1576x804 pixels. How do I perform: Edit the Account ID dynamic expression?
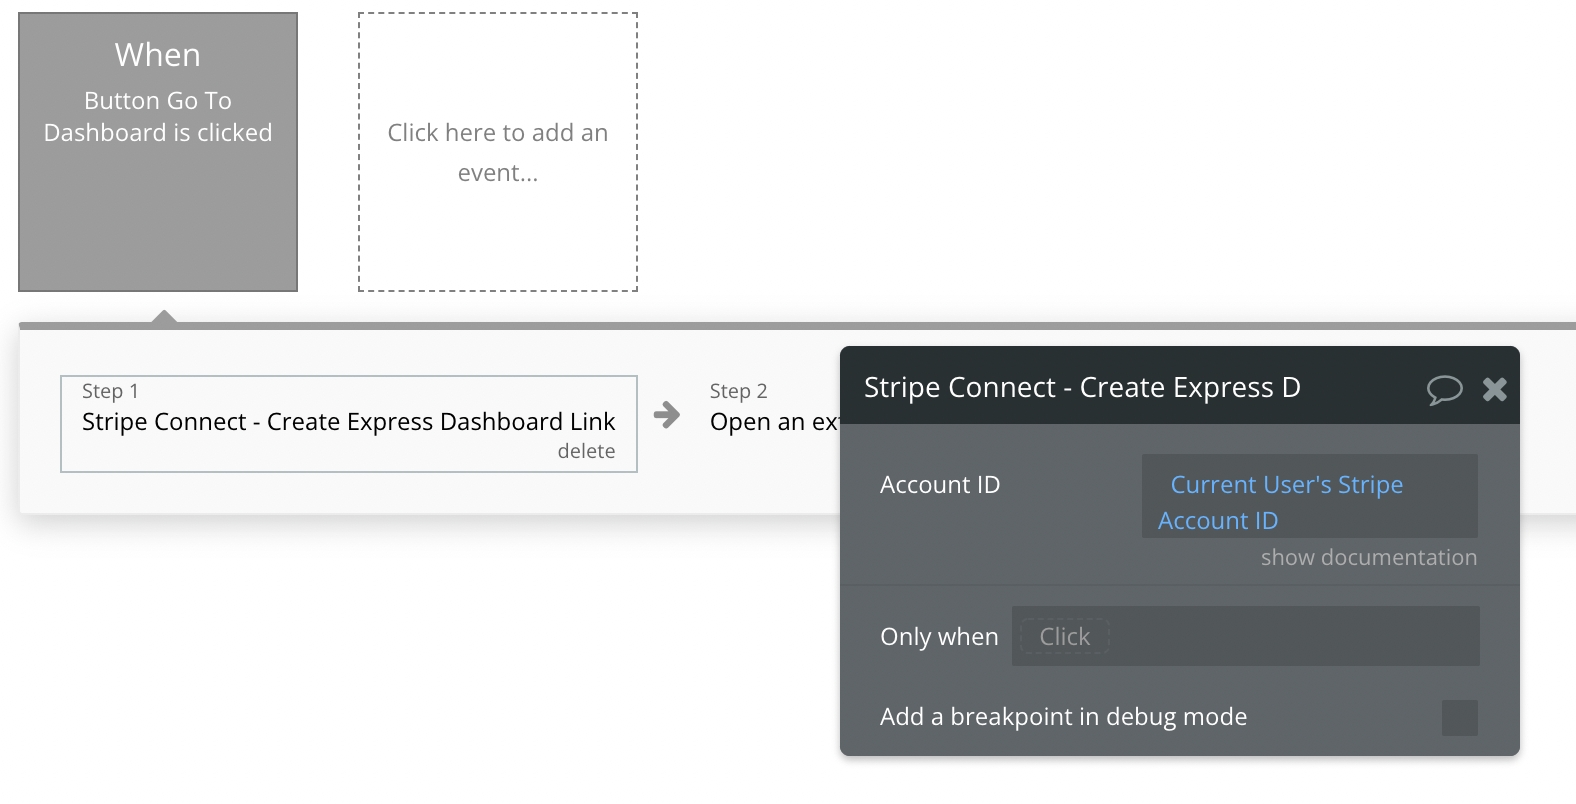pos(1310,496)
